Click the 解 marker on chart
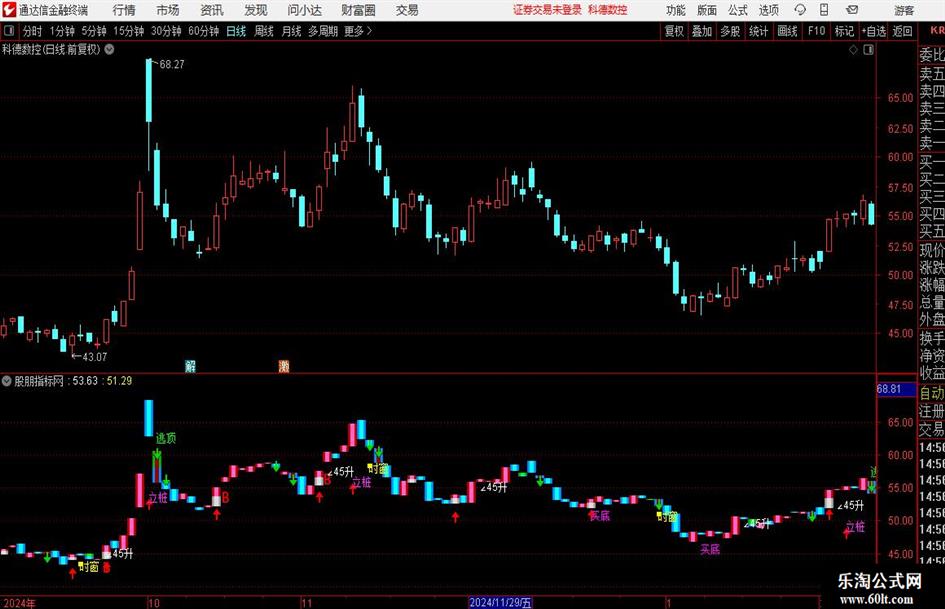This screenshot has height=609, width=945. [190, 365]
